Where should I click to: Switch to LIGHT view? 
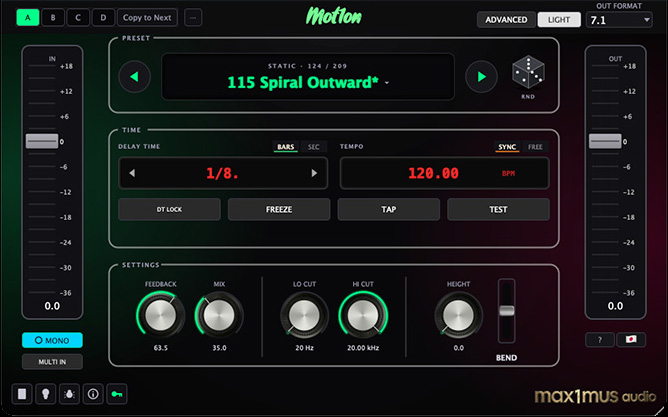(559, 20)
